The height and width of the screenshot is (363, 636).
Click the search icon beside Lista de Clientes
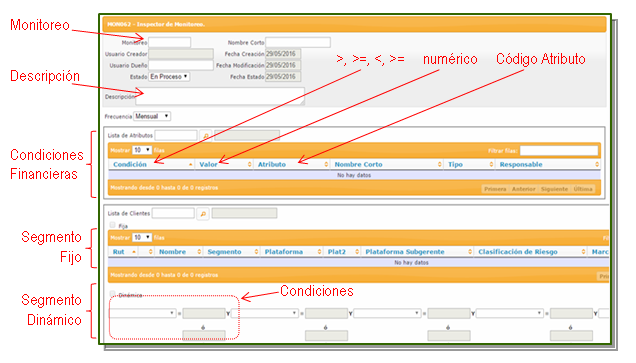203,213
